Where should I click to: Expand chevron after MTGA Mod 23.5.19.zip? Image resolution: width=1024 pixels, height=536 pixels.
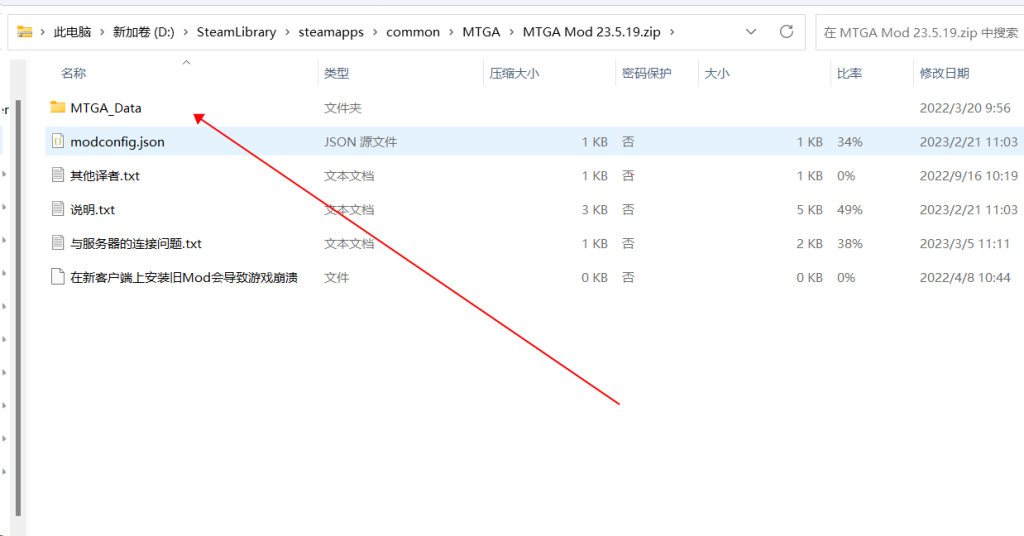[672, 32]
